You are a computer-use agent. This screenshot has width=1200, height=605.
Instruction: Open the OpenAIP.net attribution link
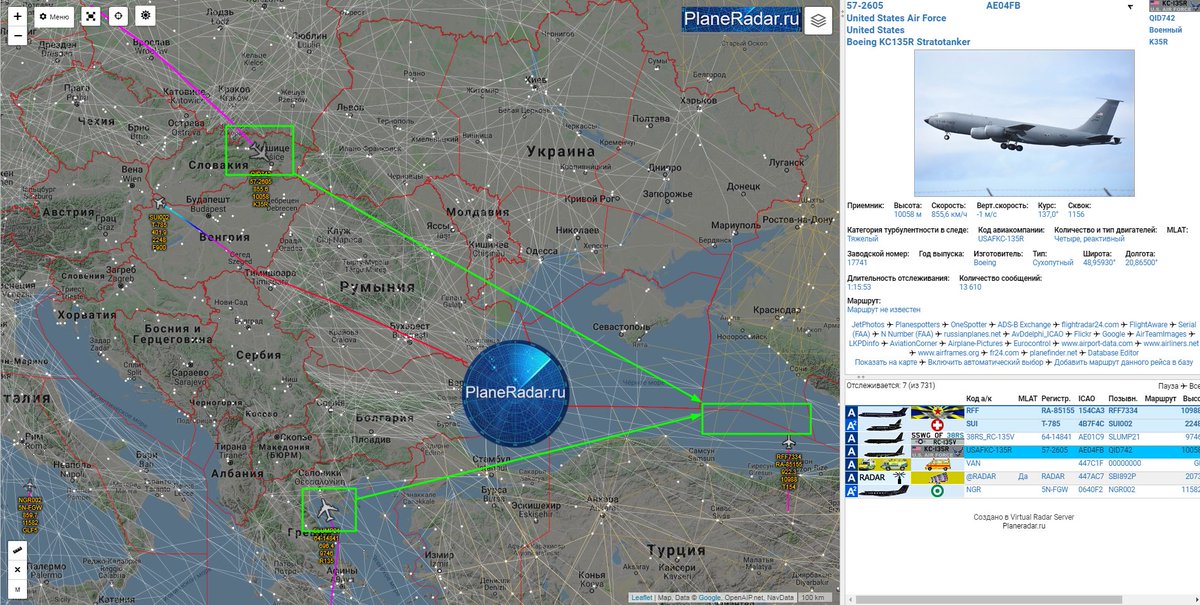pos(742,598)
